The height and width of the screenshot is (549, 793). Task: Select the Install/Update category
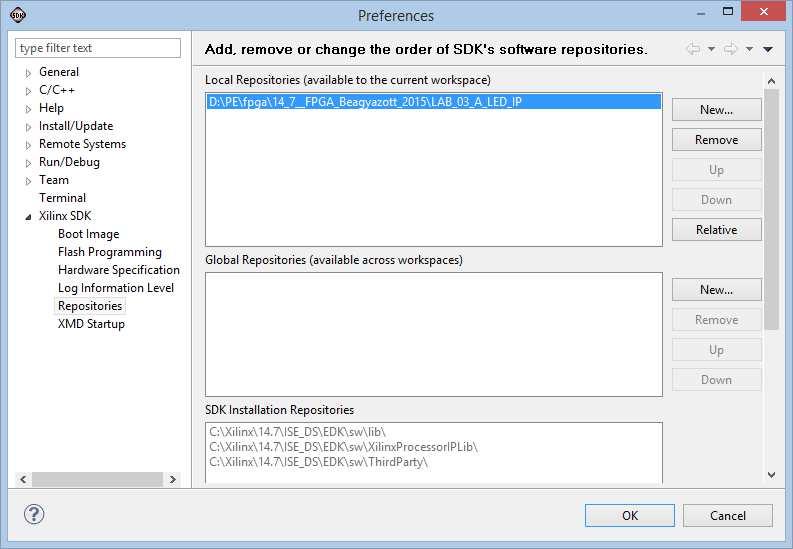pyautogui.click(x=76, y=126)
